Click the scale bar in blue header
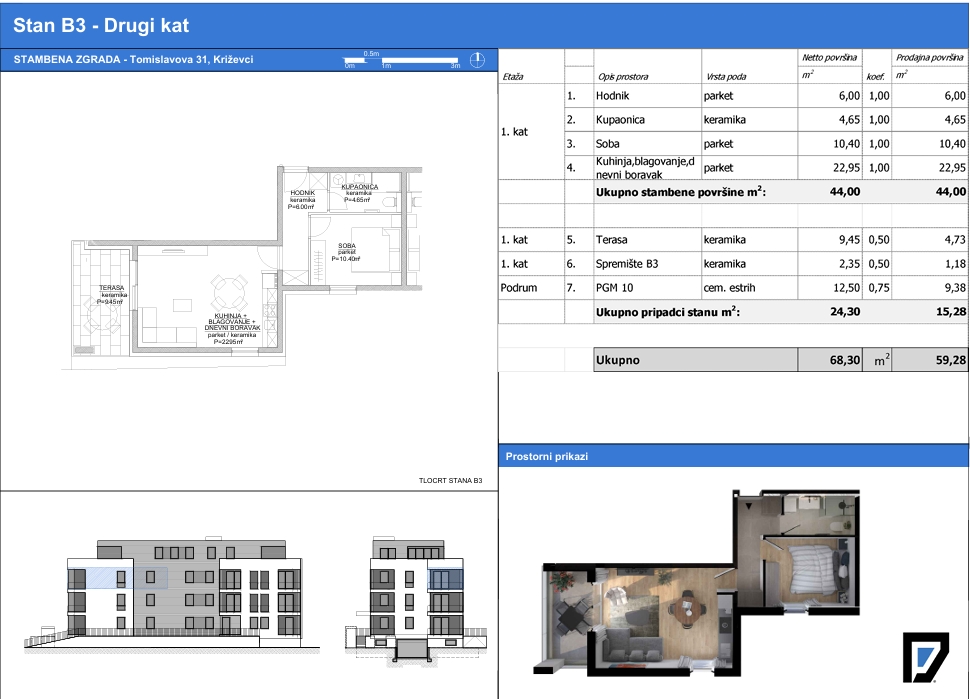The width and height of the screenshot is (970, 699). 403,61
